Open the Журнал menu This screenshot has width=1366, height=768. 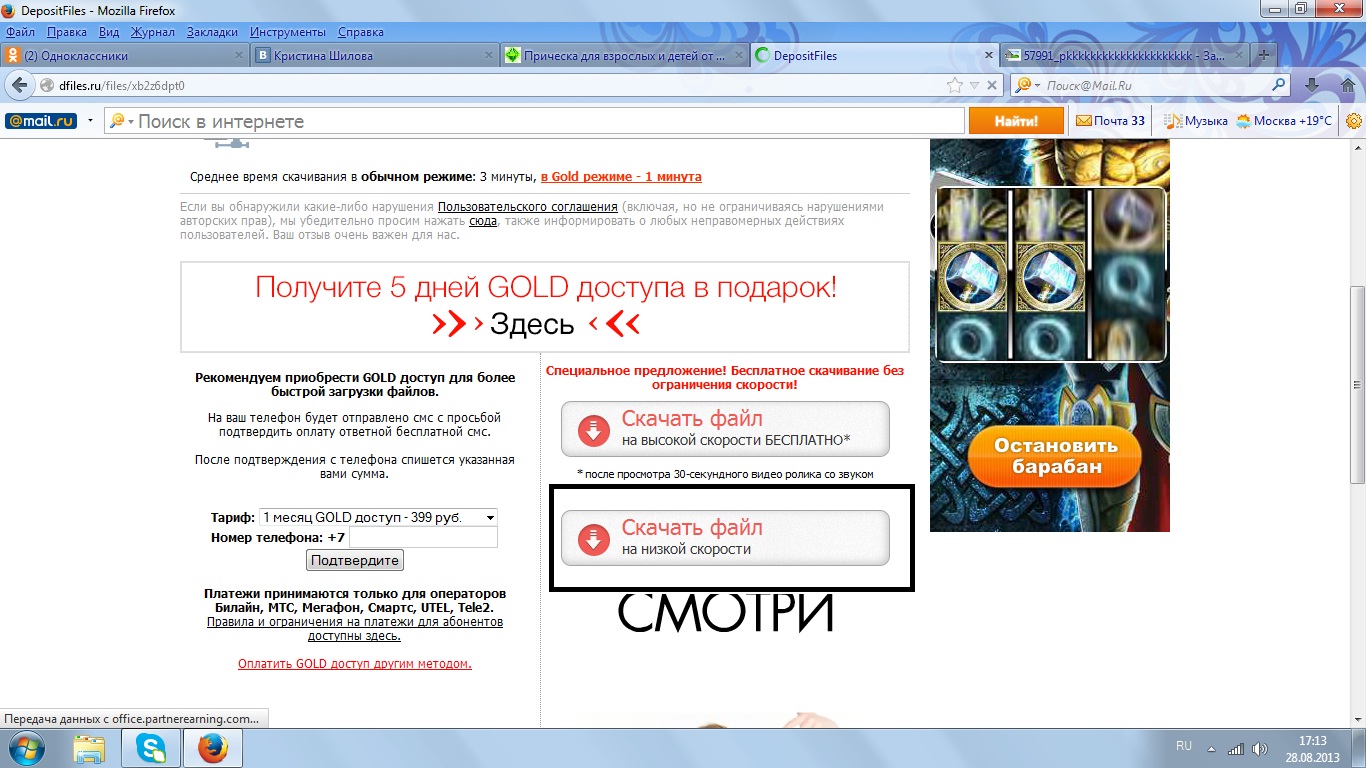(153, 32)
